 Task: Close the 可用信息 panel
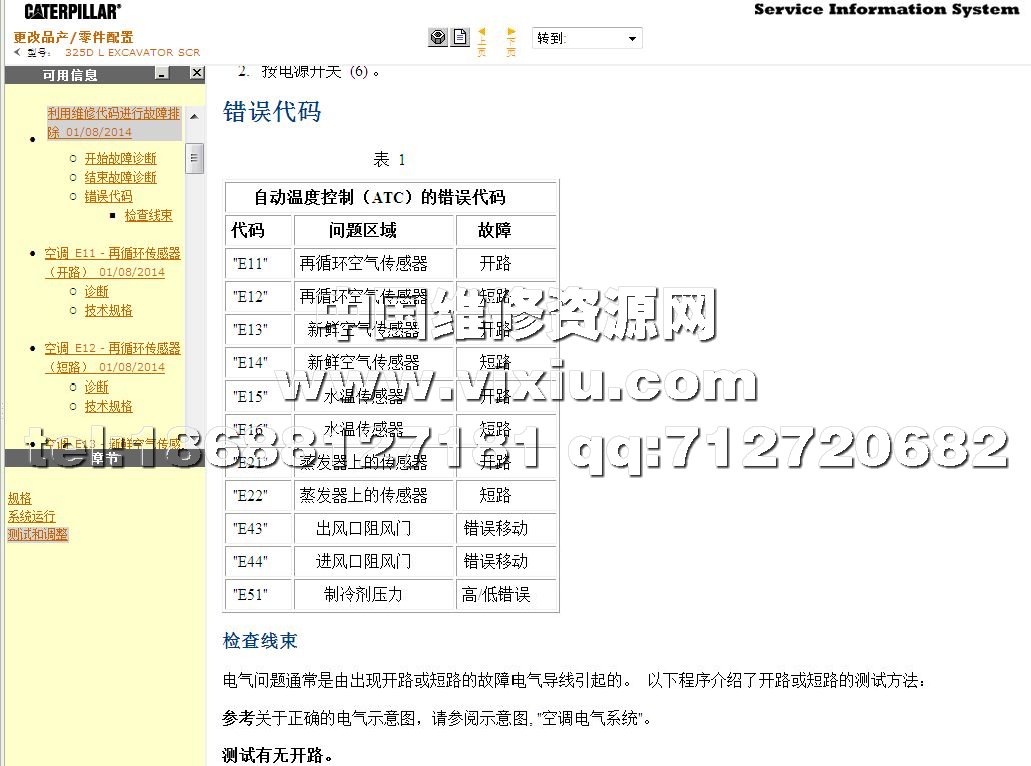(197, 74)
